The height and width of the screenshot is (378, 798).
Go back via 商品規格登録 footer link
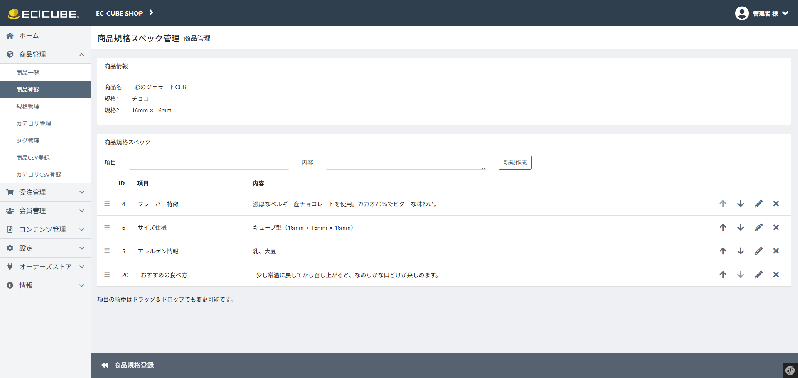128,365
